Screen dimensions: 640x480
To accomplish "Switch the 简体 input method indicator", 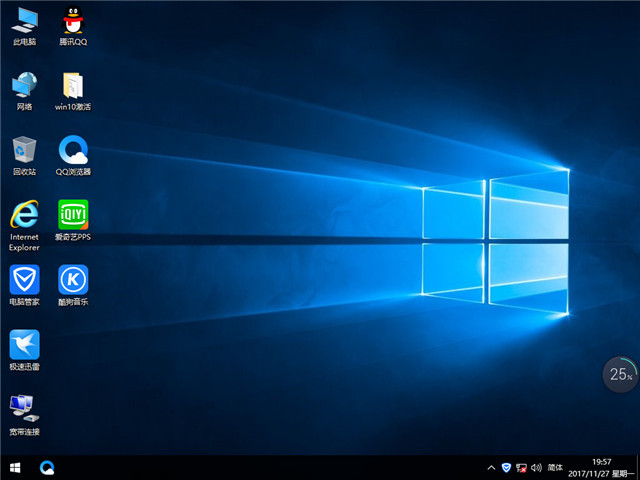I will click(x=556, y=467).
